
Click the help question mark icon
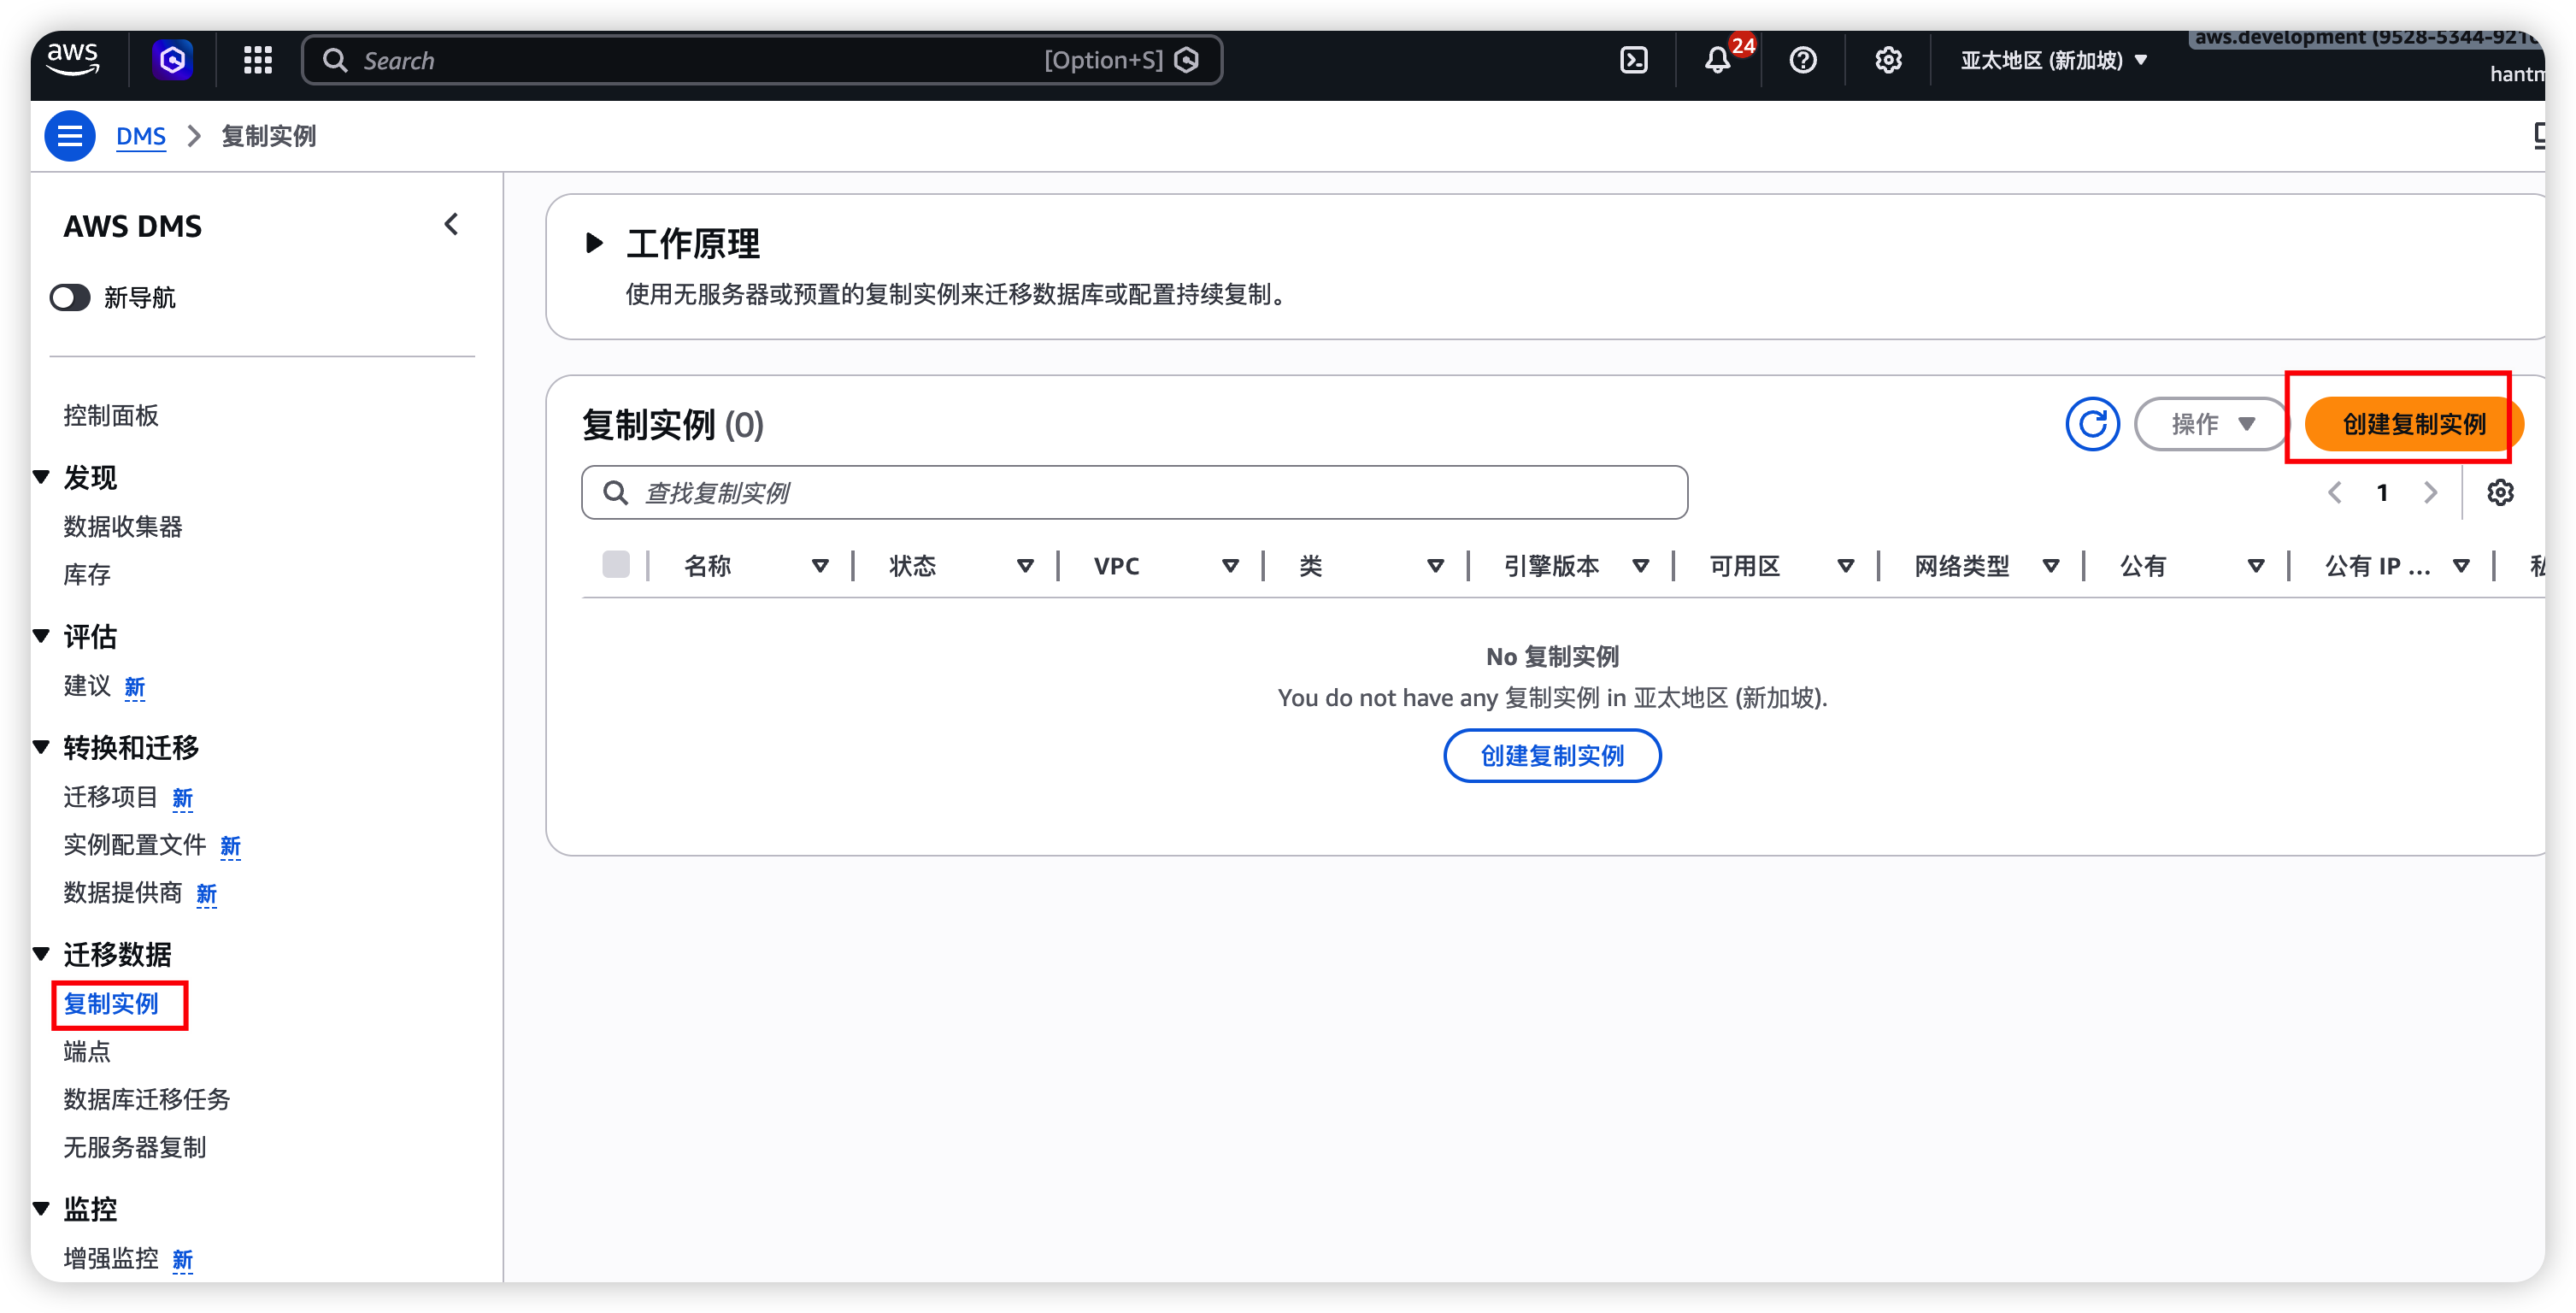click(x=1803, y=60)
